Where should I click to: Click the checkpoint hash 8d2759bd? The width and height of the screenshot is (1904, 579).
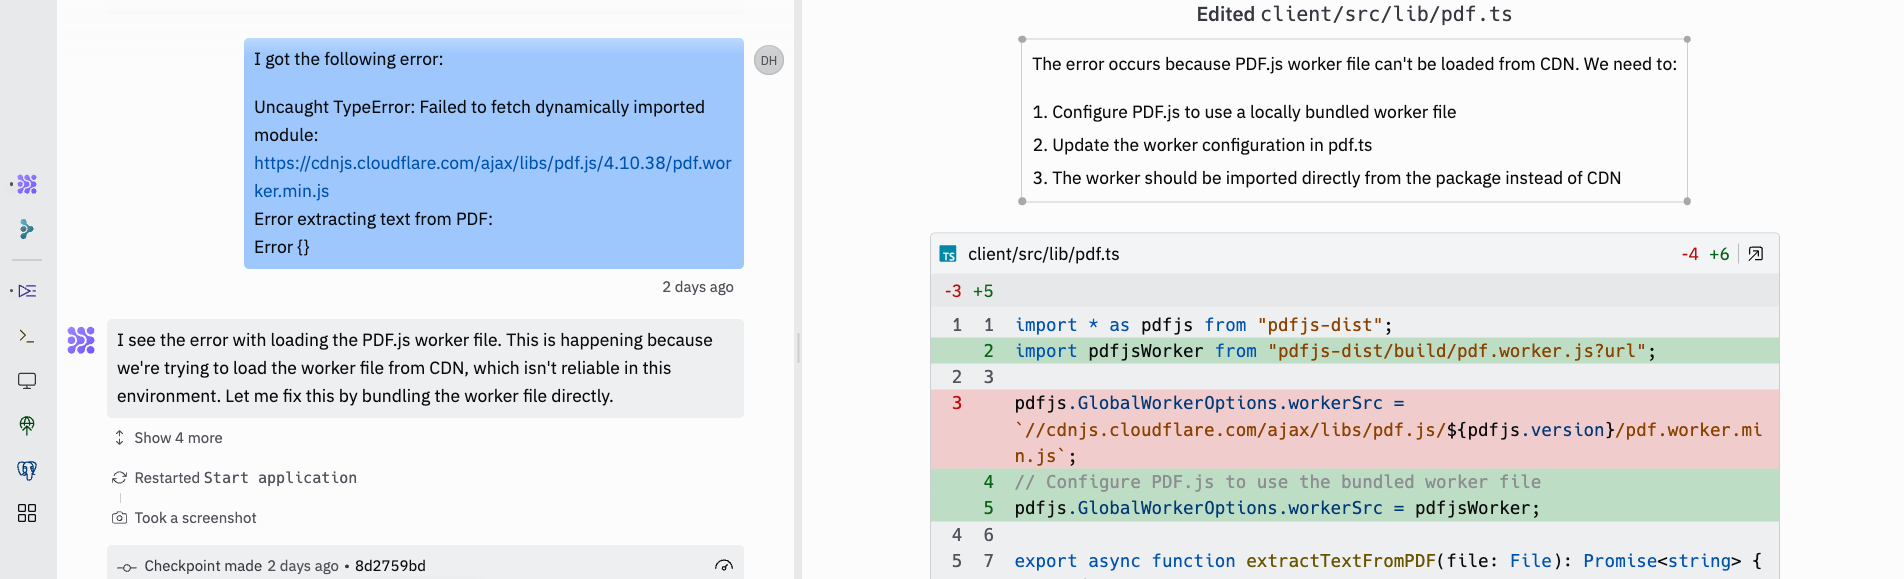tap(390, 566)
